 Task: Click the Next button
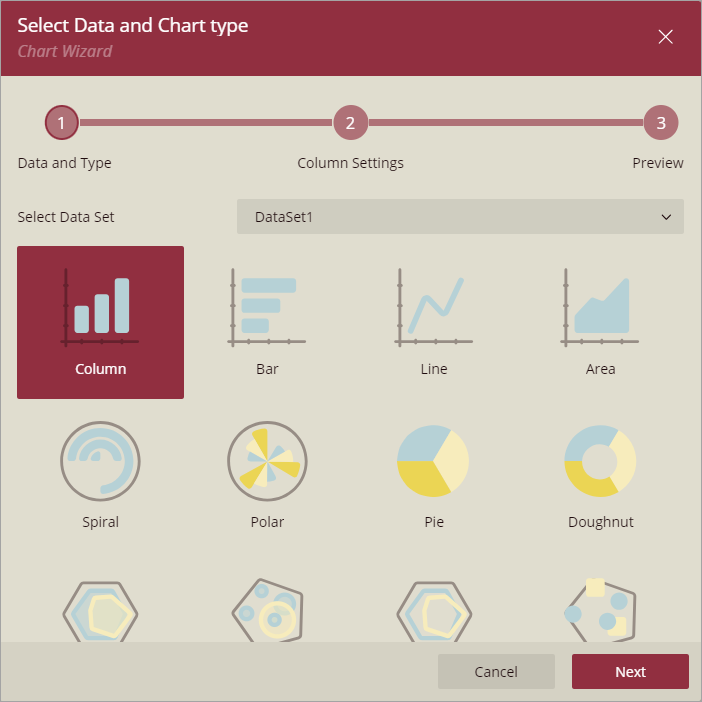[x=630, y=672]
